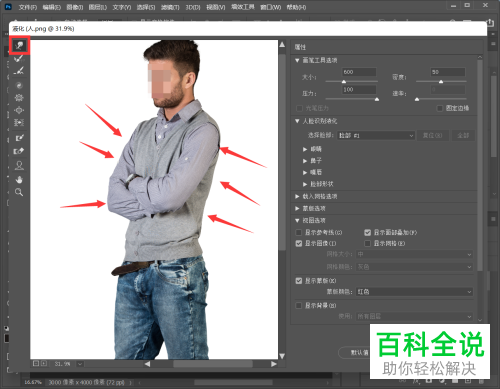Open the 使用 (Use) dropdown under Show Backdrop

tap(414, 316)
